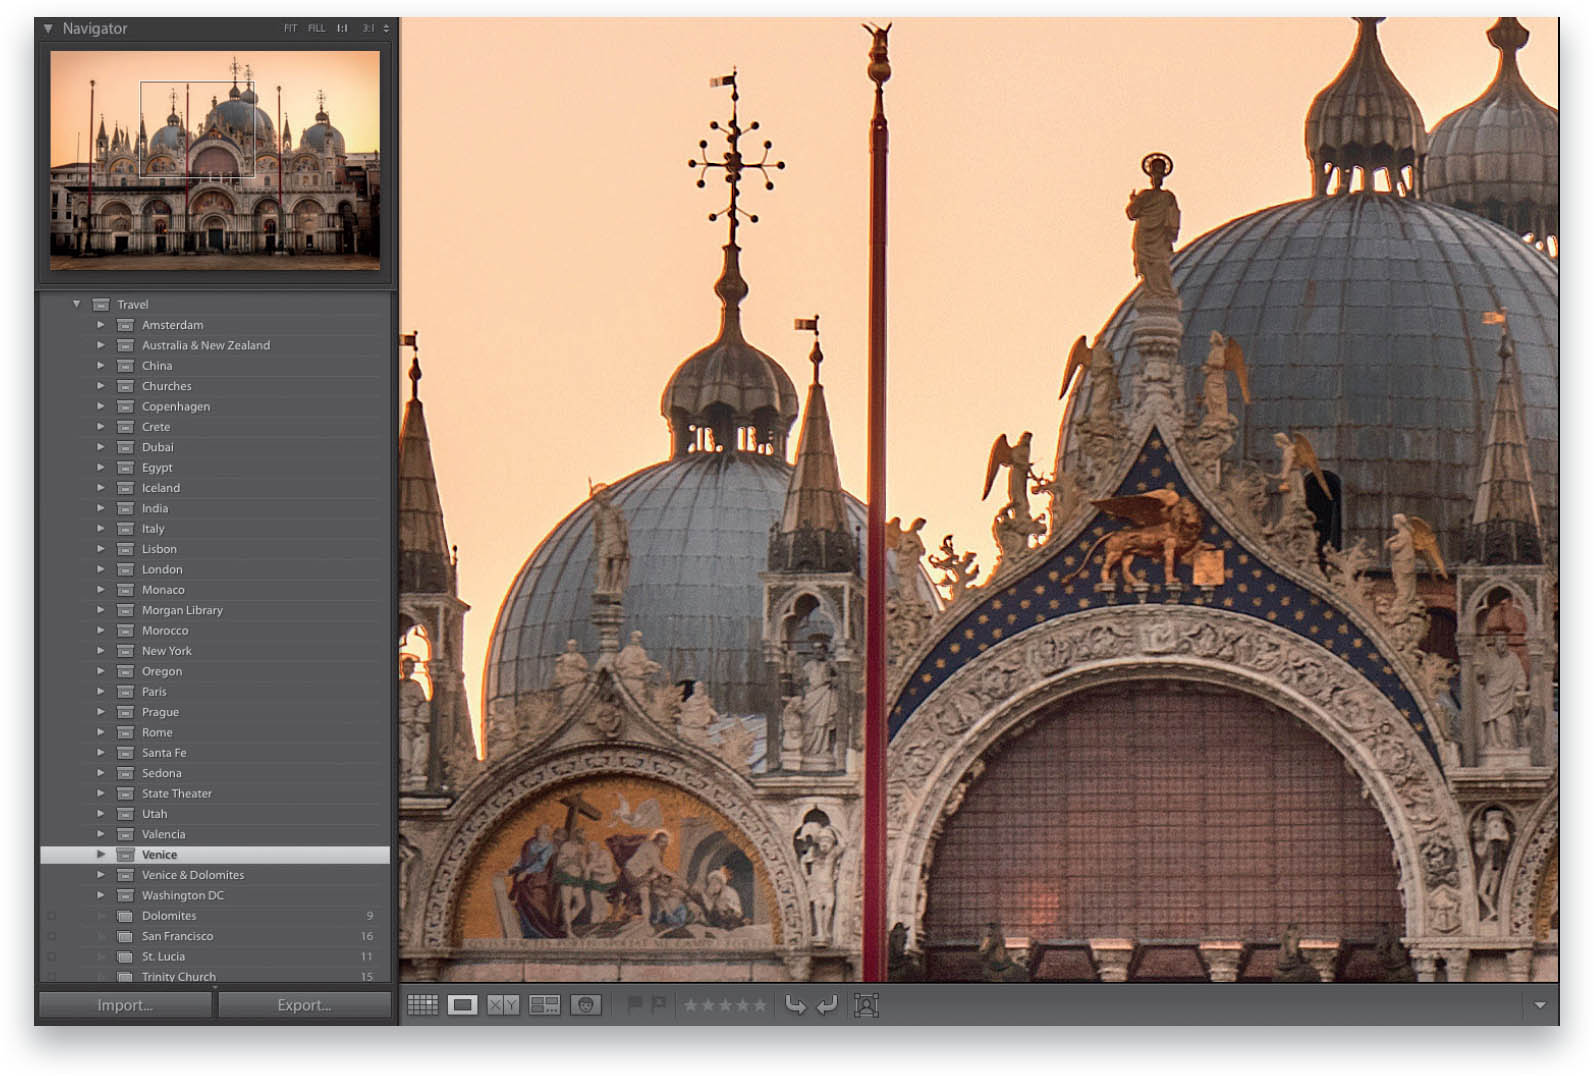This screenshot has width=1594, height=1076.
Task: Open the San Francisco collection
Action: (x=215, y=936)
